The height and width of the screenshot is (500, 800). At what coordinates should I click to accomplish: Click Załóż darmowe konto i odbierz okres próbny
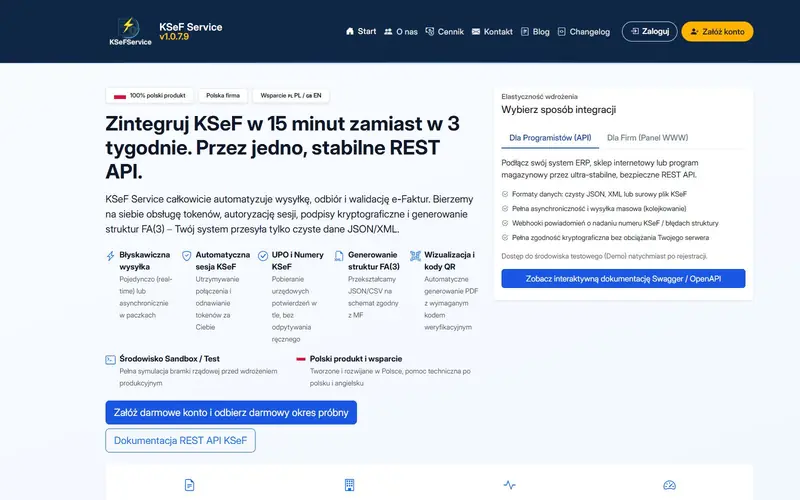(x=231, y=412)
